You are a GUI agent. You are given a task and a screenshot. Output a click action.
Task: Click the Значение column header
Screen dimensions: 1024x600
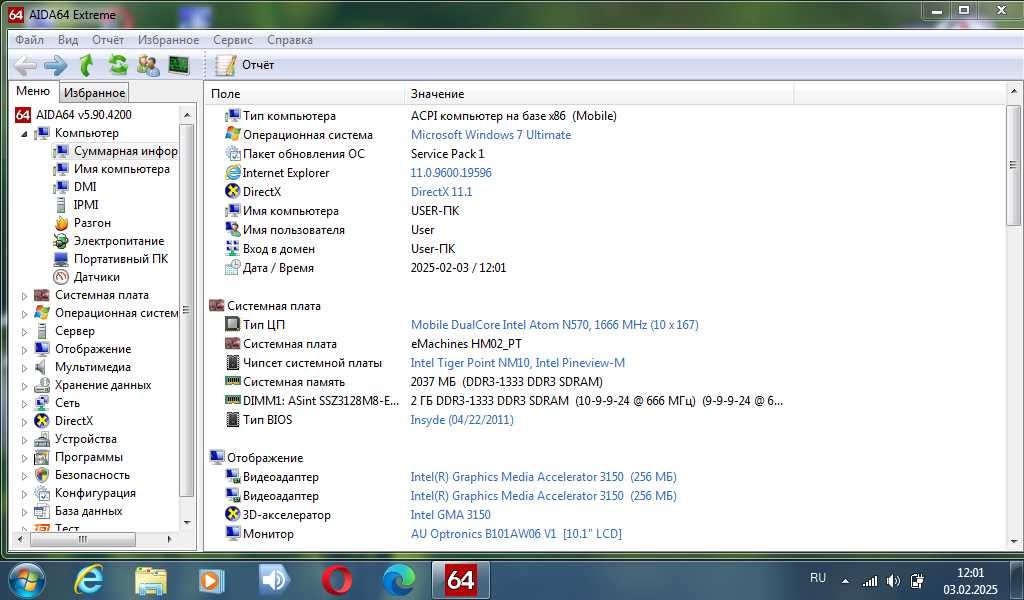point(599,94)
